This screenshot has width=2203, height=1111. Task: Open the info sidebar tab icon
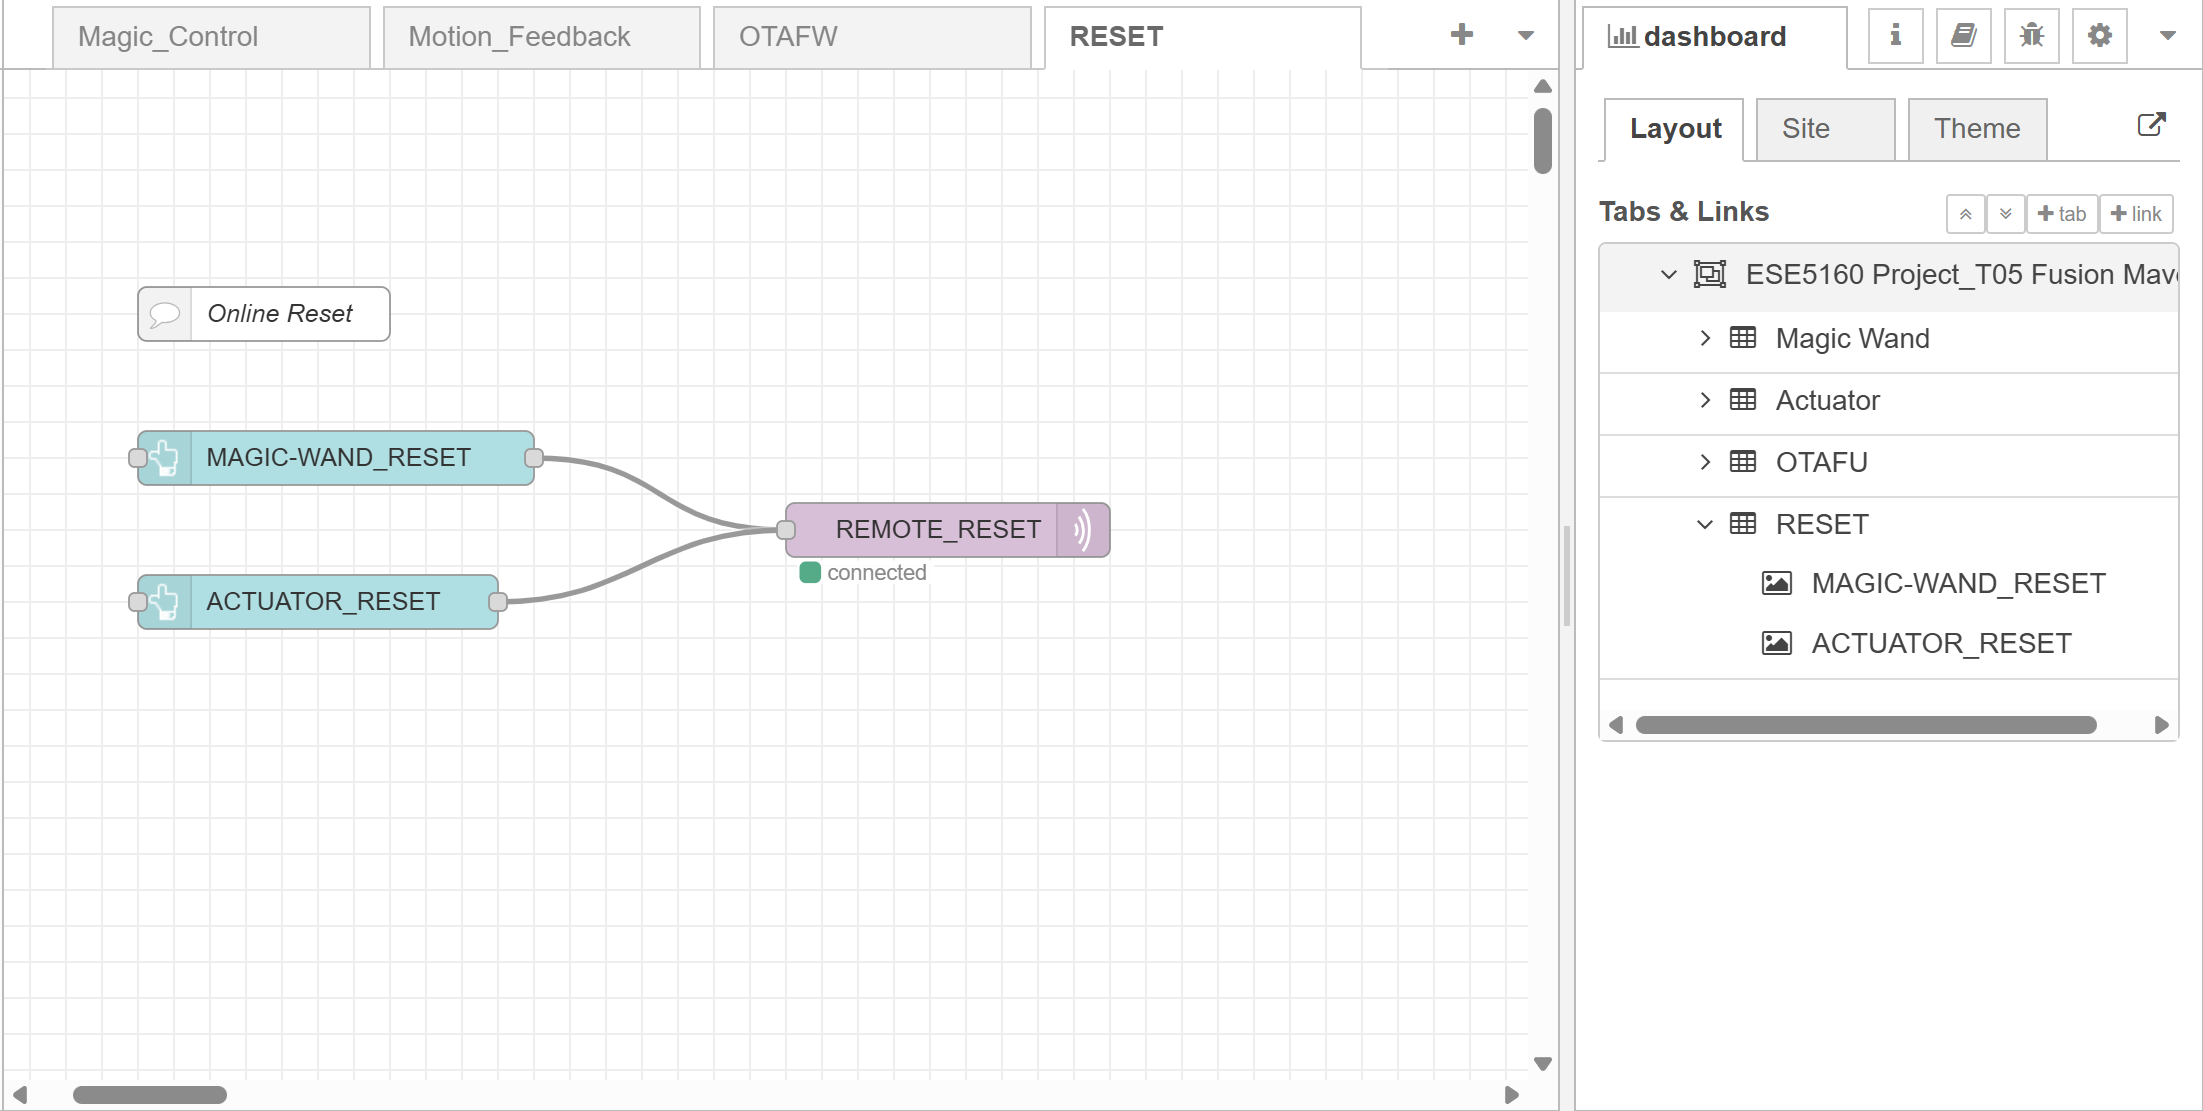(1895, 36)
